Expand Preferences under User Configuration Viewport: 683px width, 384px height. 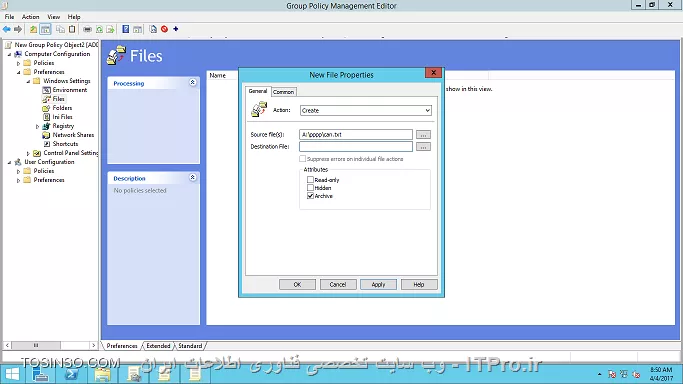pyautogui.click(x=18, y=180)
